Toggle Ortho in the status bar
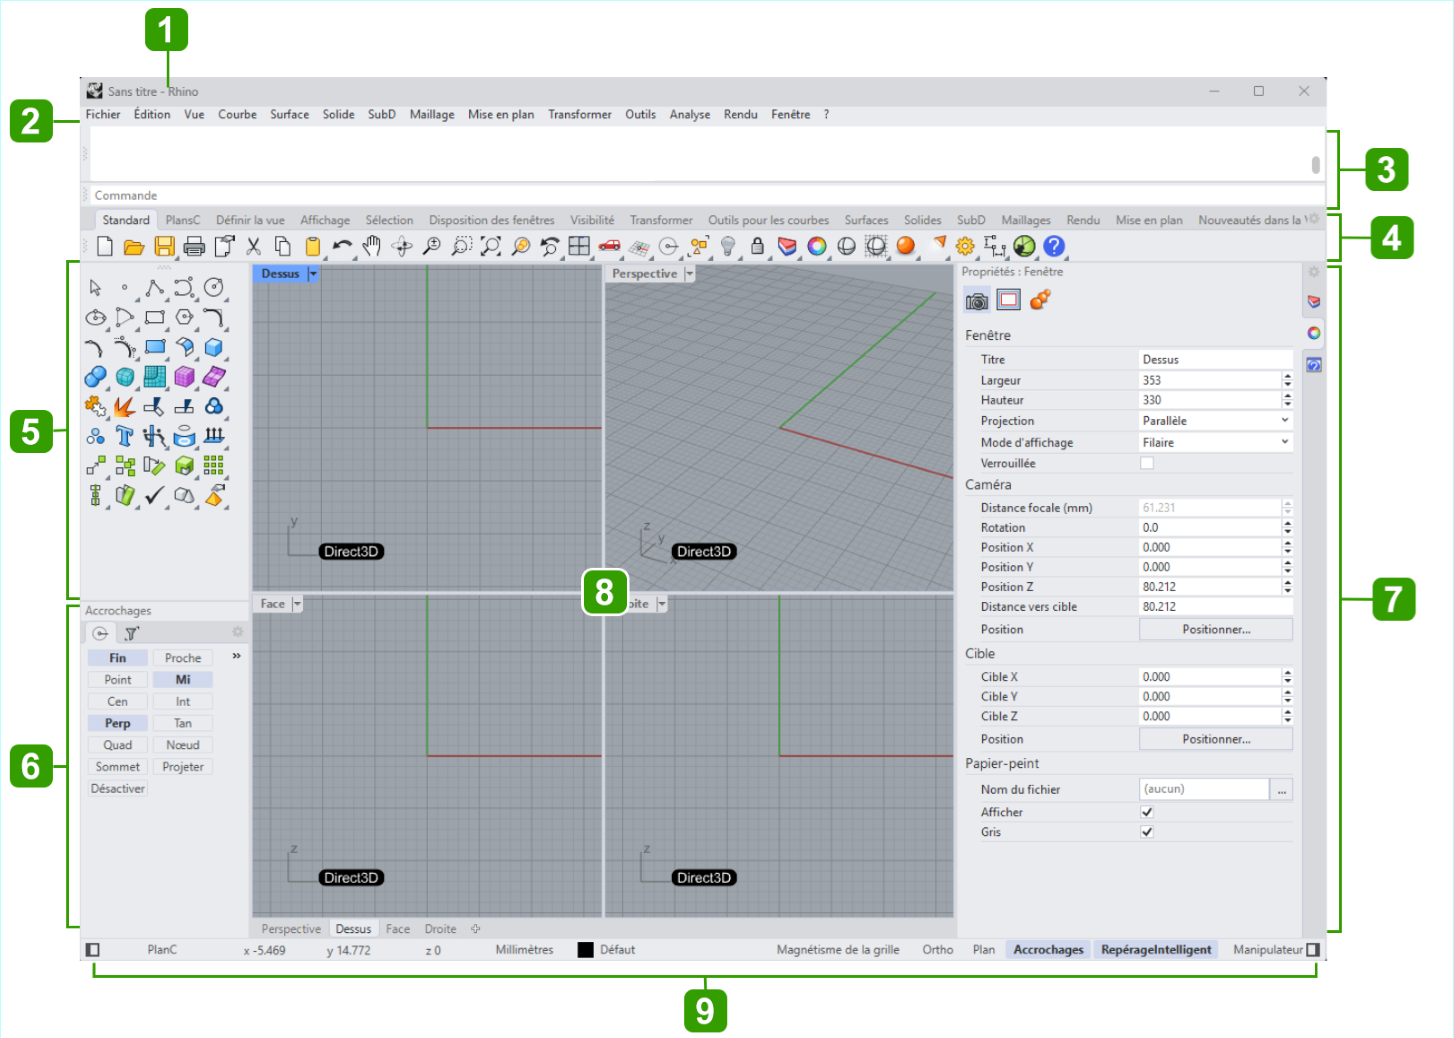Image resolution: width=1454 pixels, height=1038 pixels. pos(938,950)
